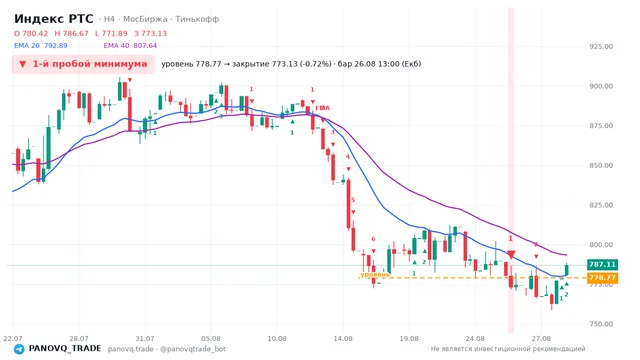Click the 'EMA 20 792.89' legend
The height and width of the screenshot is (360, 640).
coord(40,46)
